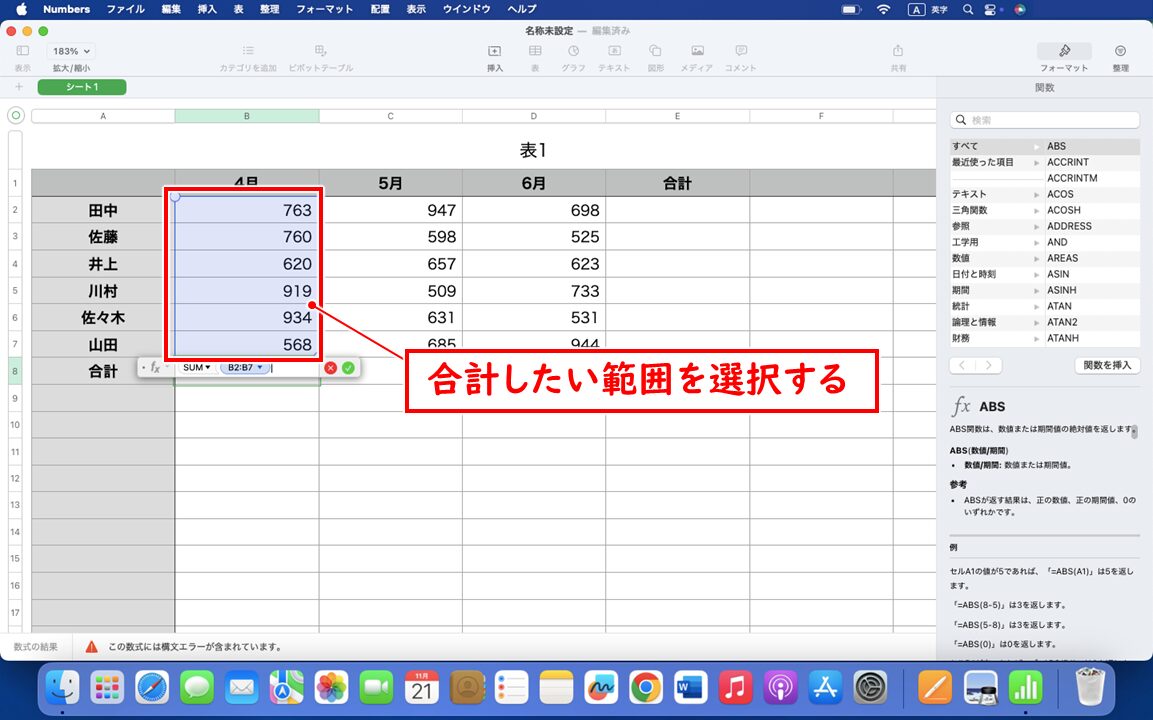Open the 表 (table) insert icon

click(x=535, y=55)
